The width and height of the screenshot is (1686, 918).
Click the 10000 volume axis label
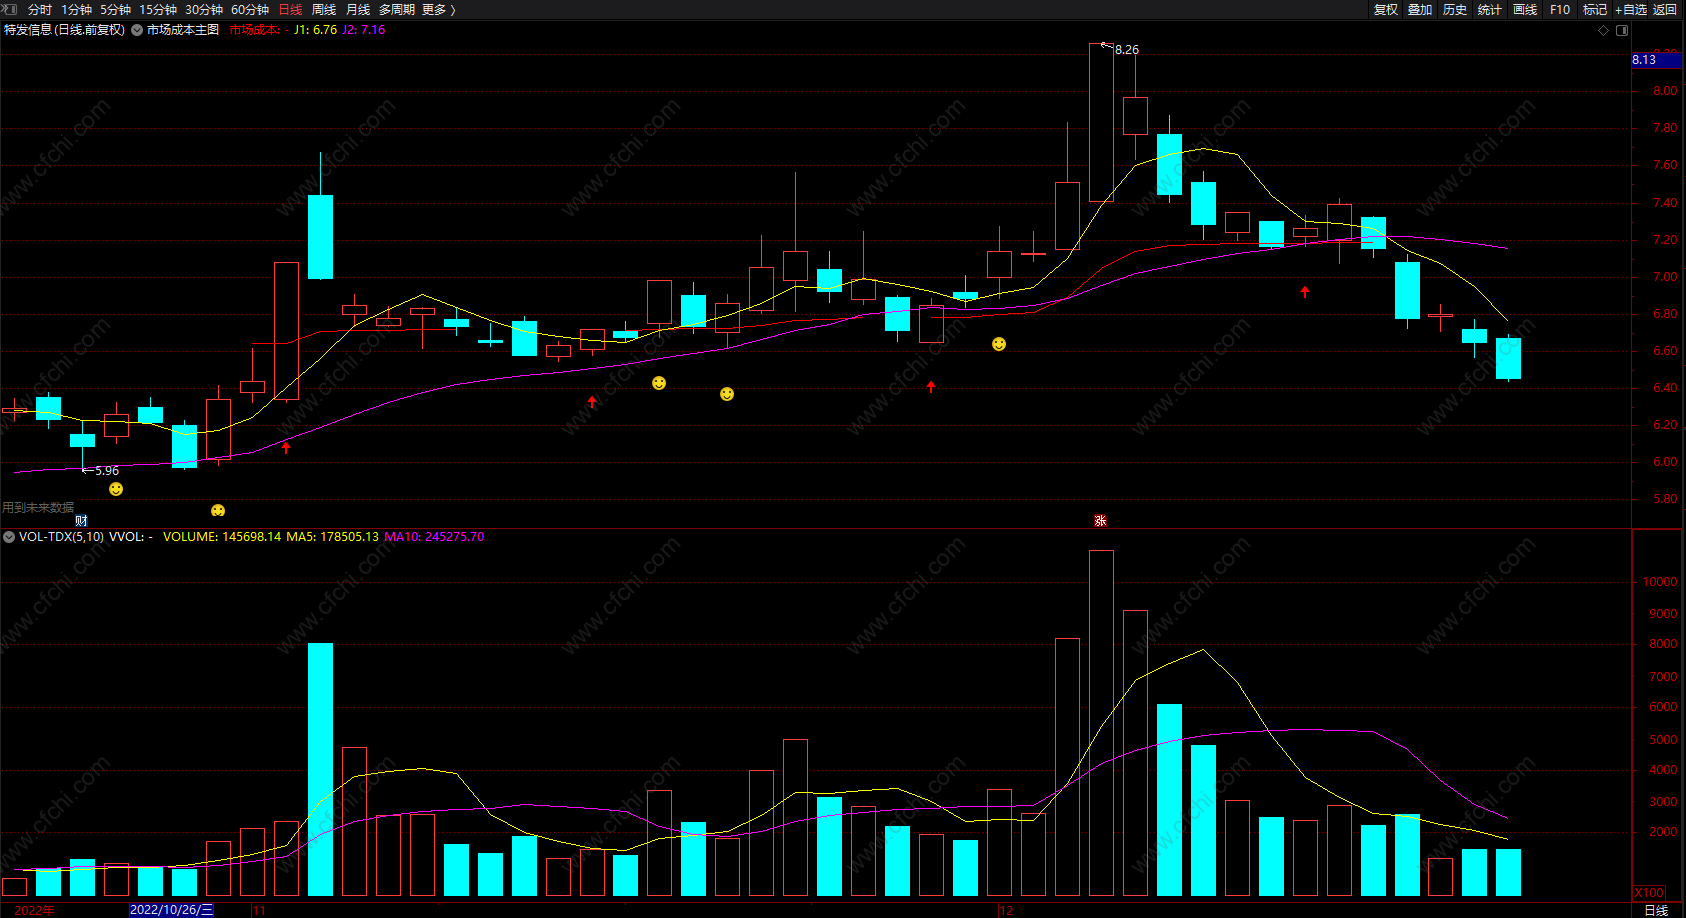(x=1660, y=582)
